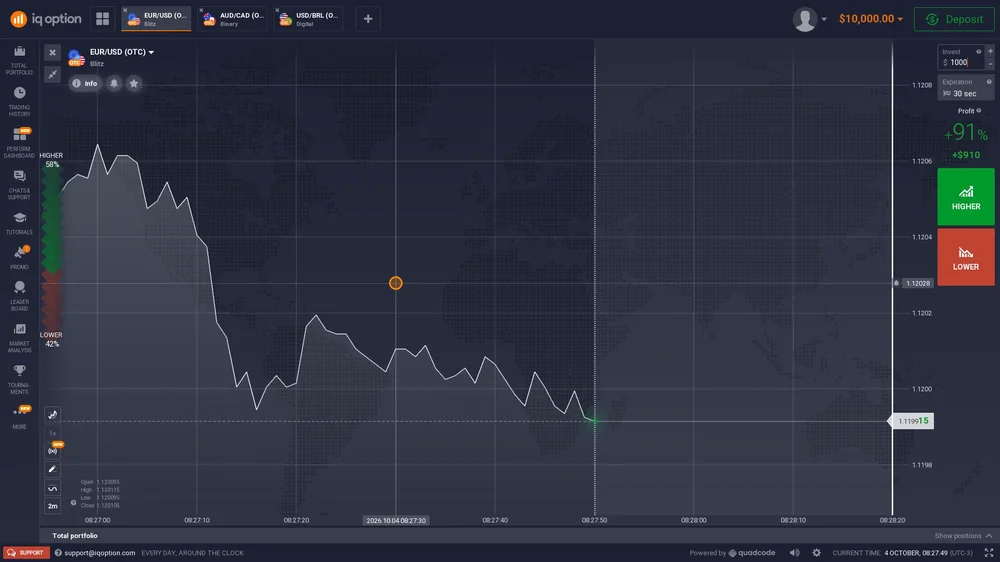
Task: Place a LOWER trade
Action: [966, 257]
